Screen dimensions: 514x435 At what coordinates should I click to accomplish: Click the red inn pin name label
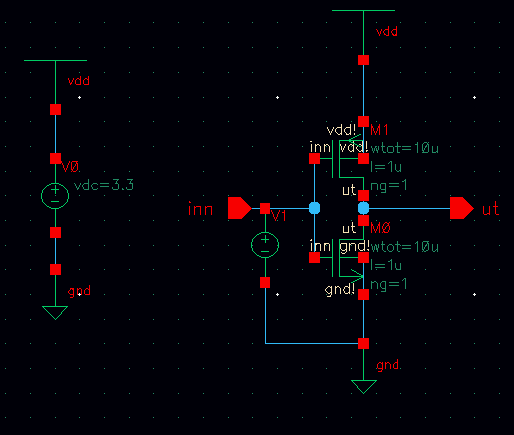pos(200,209)
